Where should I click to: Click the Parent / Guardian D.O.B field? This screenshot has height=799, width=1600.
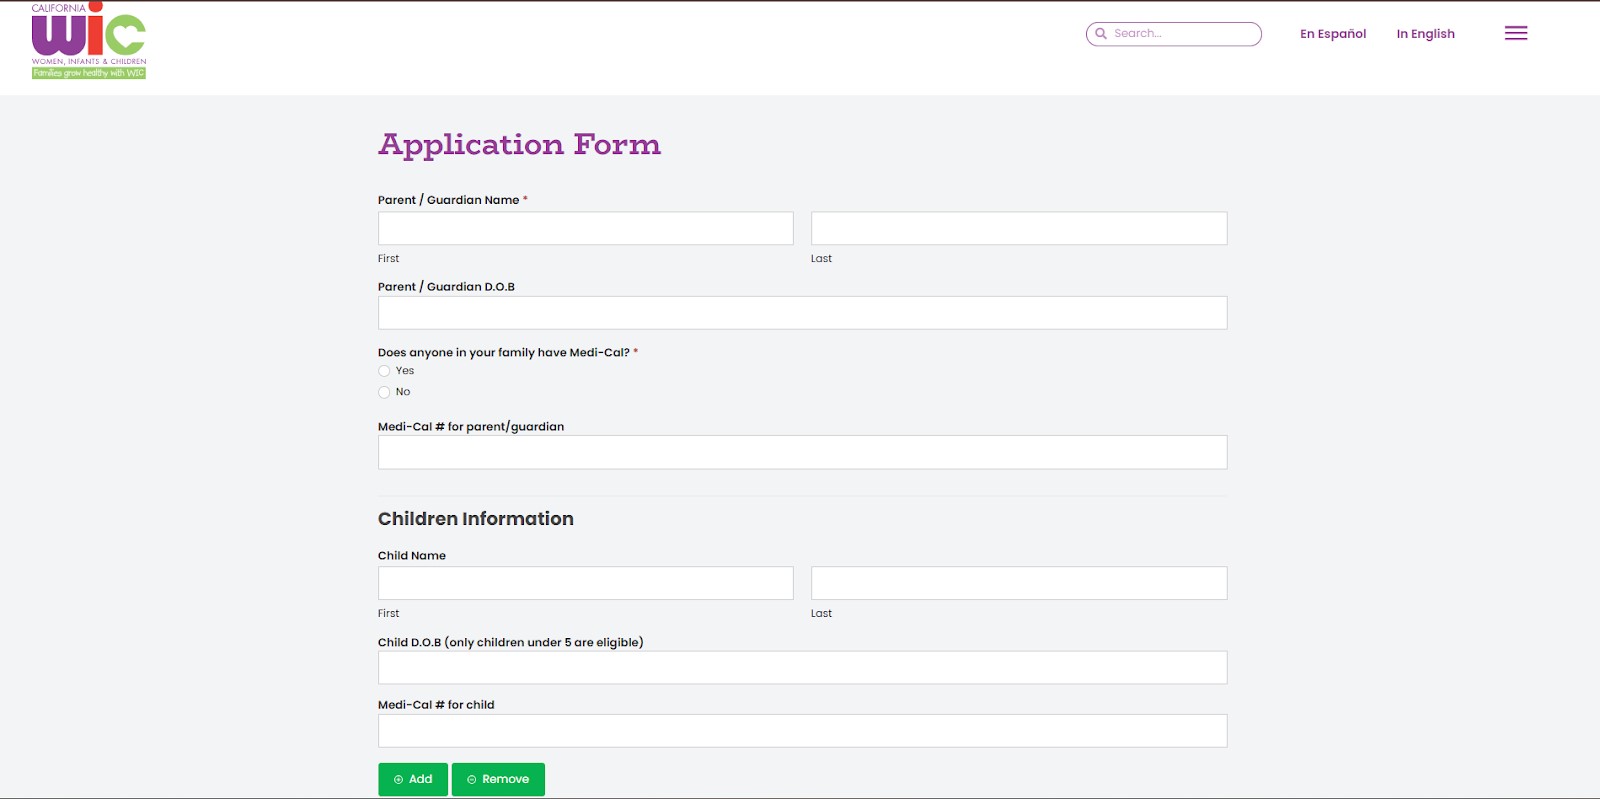(802, 313)
